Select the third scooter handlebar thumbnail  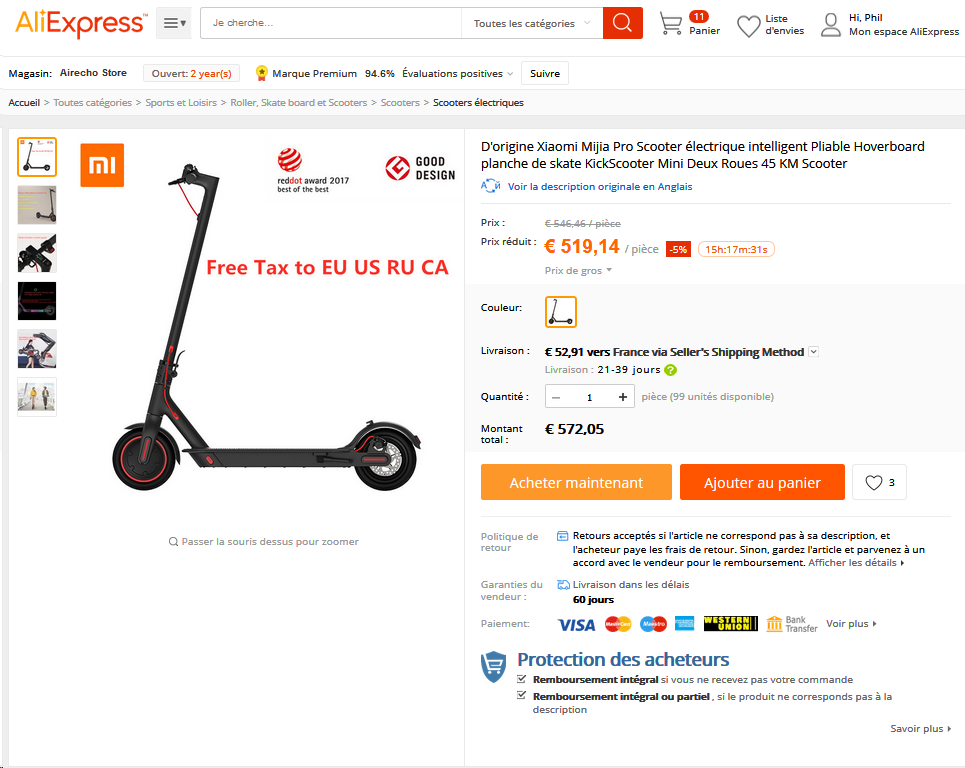click(x=37, y=253)
